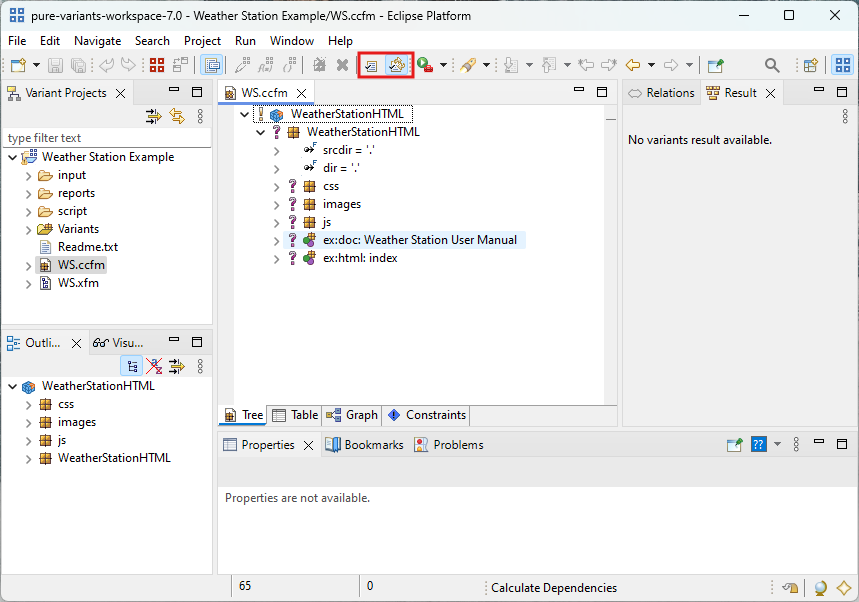Click the New Wizard toolbar icon
This screenshot has height=602, width=859.
pos(16,64)
